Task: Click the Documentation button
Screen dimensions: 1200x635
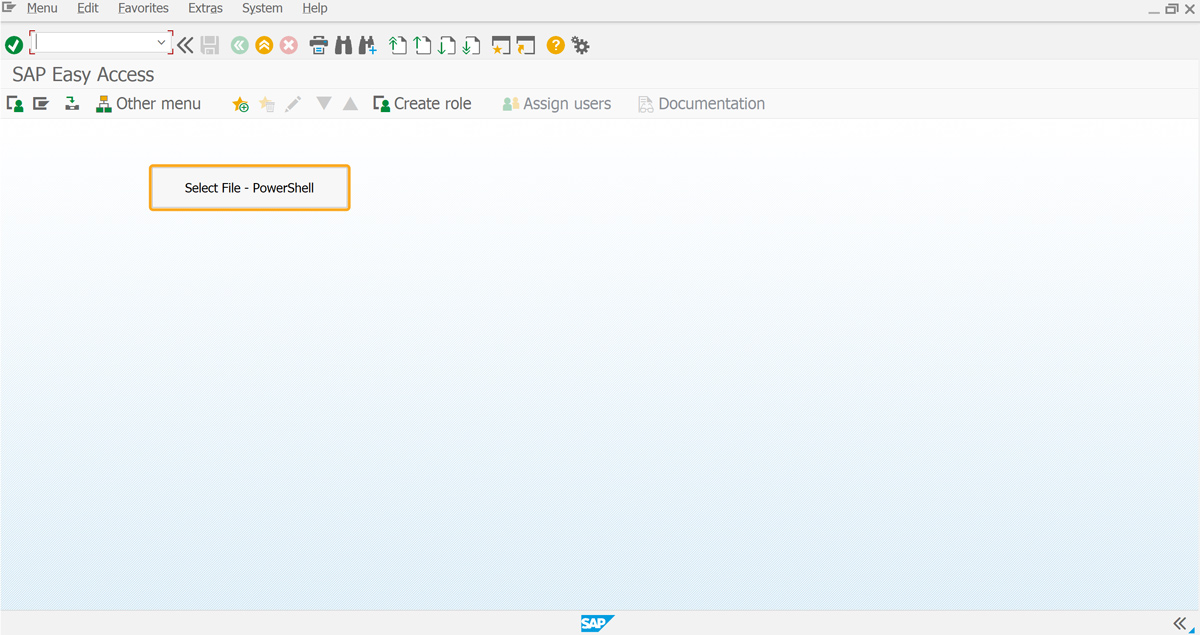Action: [x=701, y=103]
